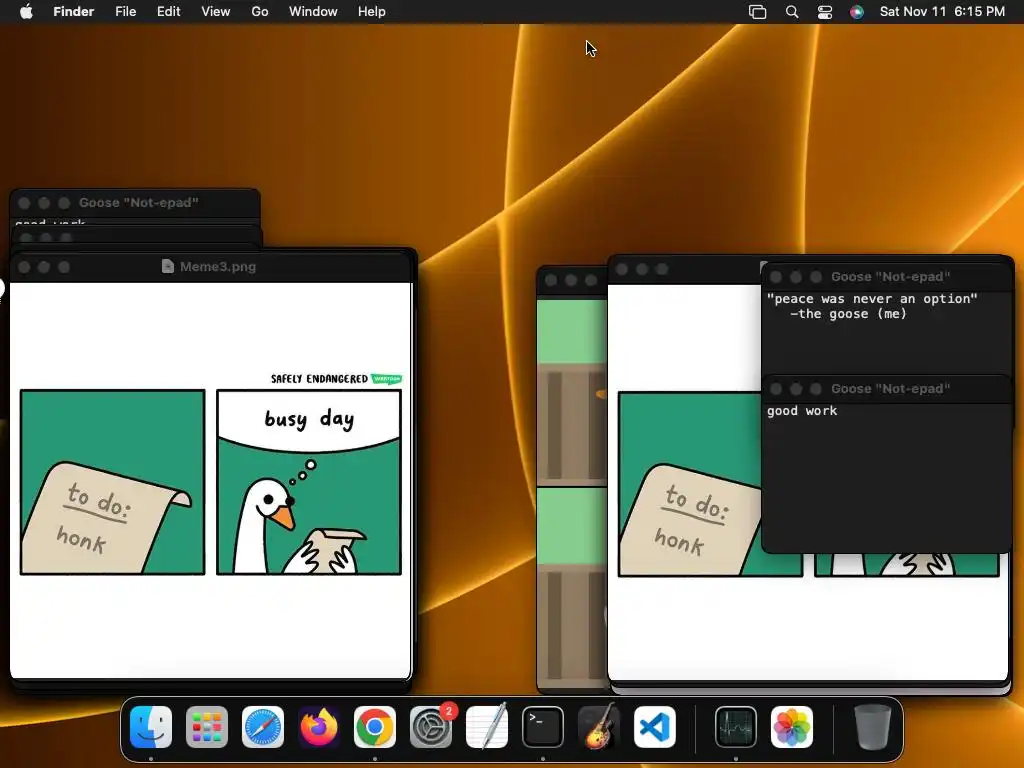Launch Firefox from the Dock
1024x768 pixels.
click(x=319, y=727)
